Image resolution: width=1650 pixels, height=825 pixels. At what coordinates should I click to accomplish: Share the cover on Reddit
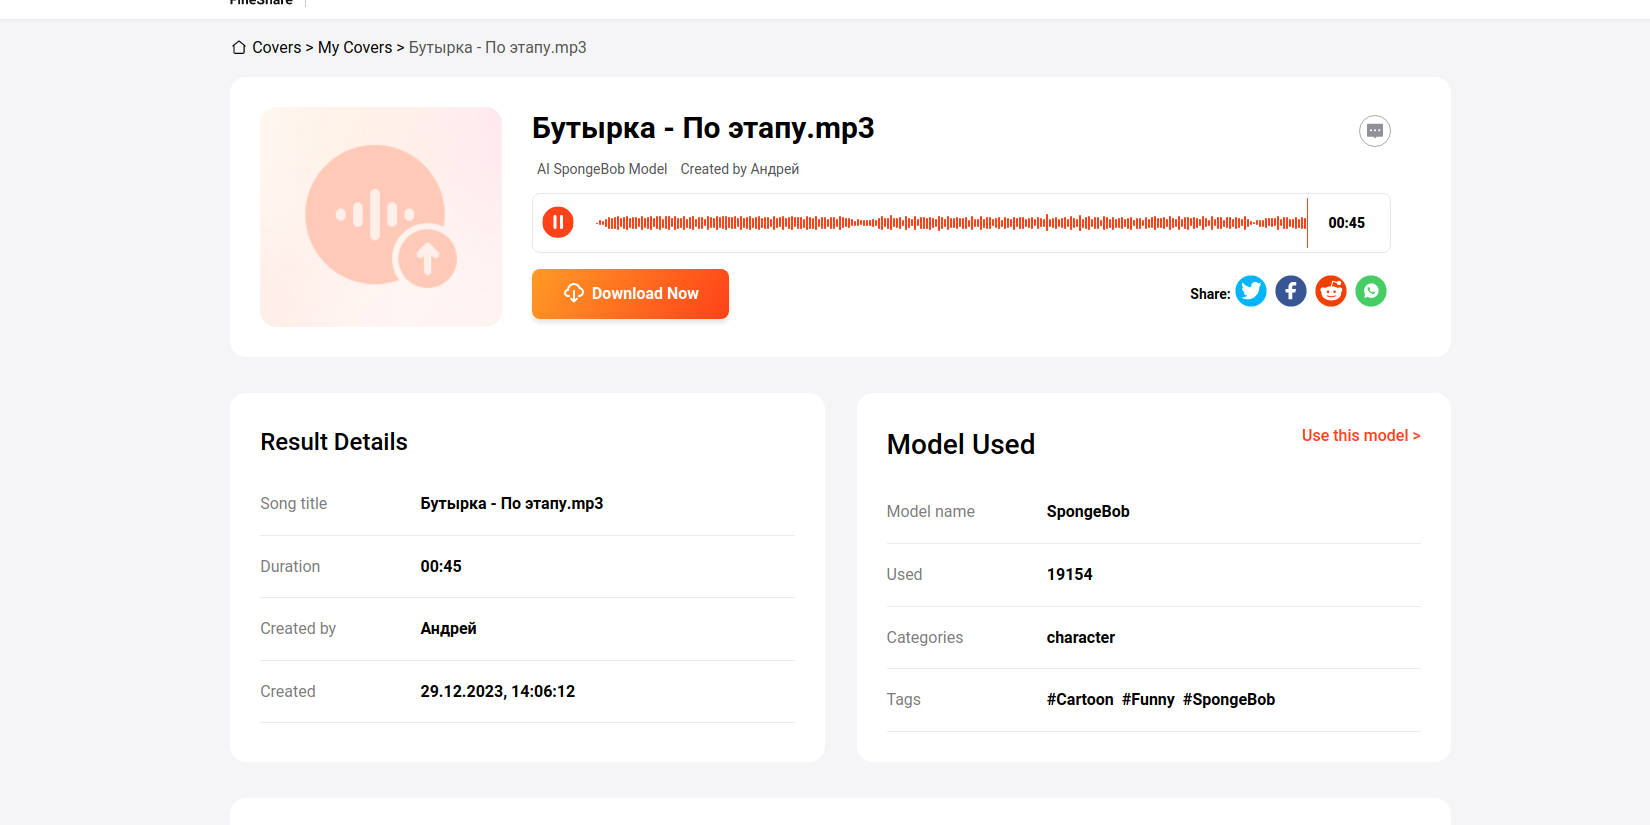(x=1331, y=291)
